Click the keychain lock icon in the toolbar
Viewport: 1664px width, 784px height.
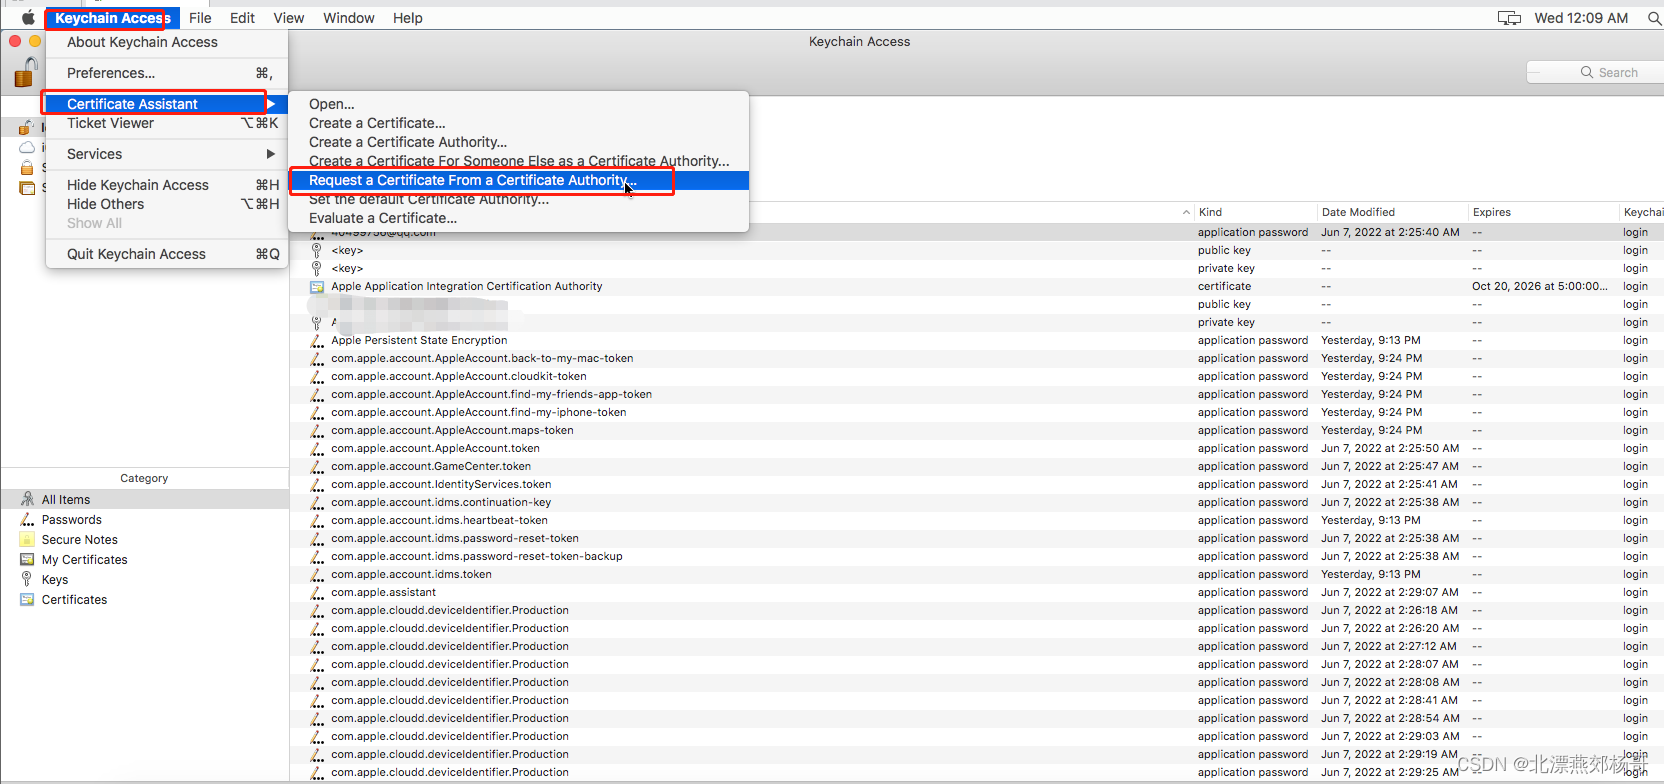click(x=25, y=73)
